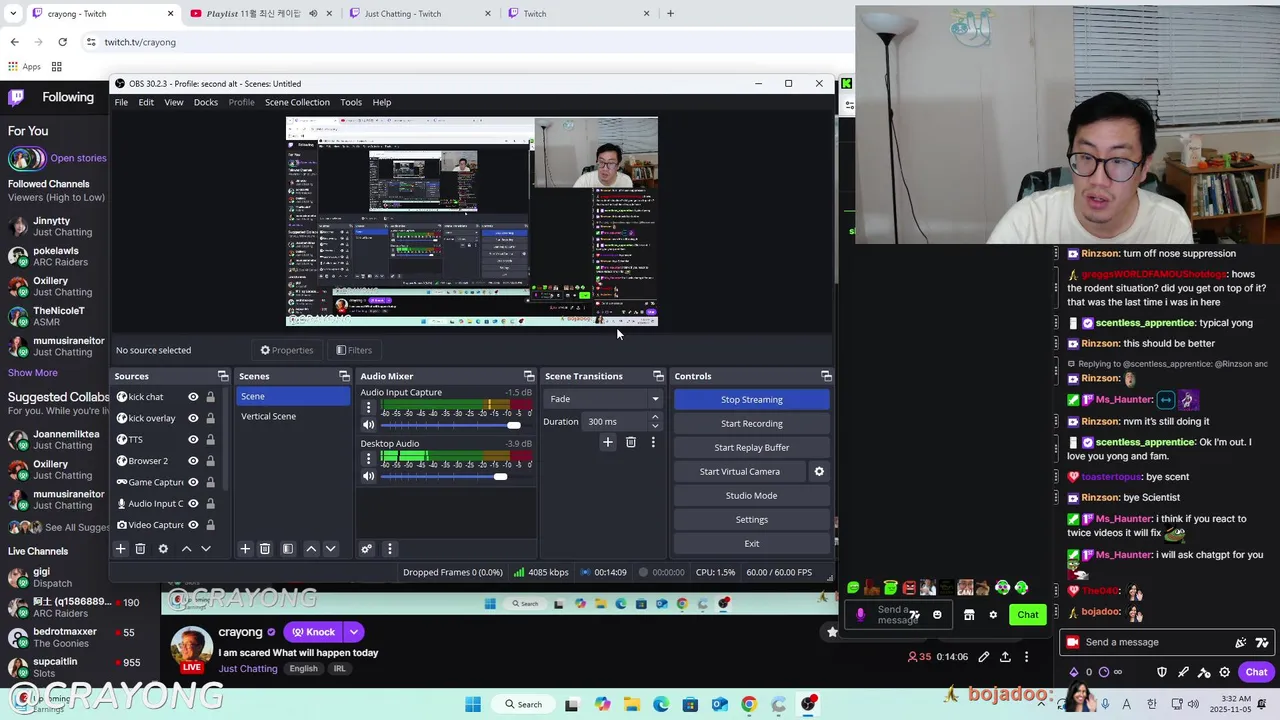Float the Scenes dock with popout icon
The width and height of the screenshot is (1280, 720).
tap(344, 376)
